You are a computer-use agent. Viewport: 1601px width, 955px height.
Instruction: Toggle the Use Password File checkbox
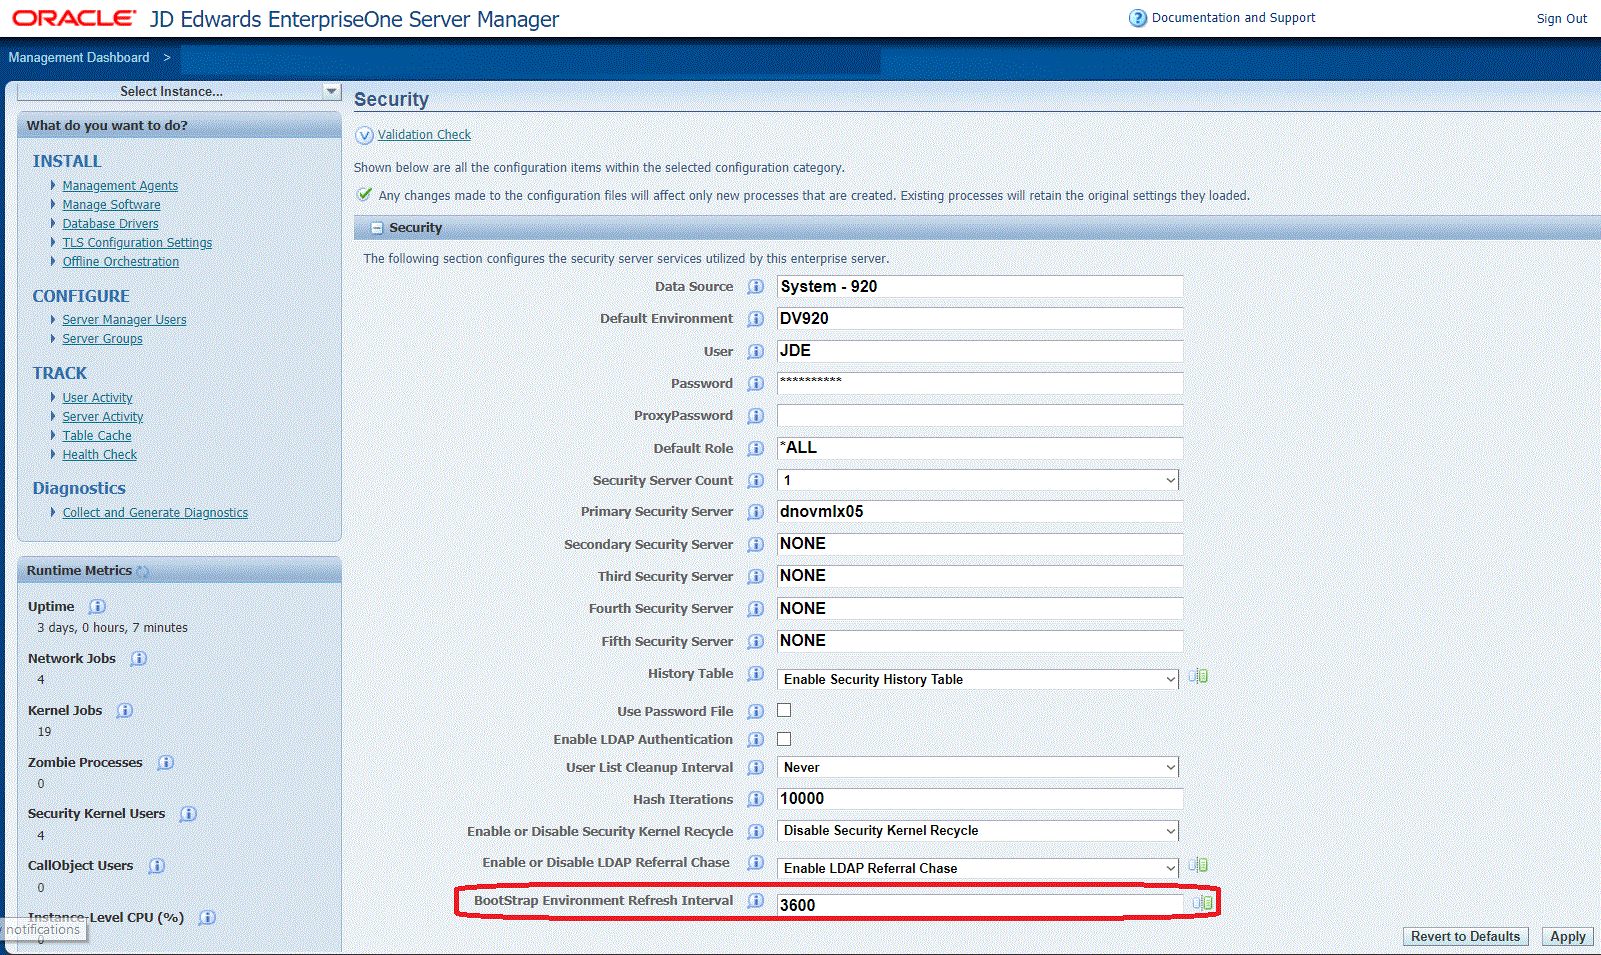click(x=784, y=711)
